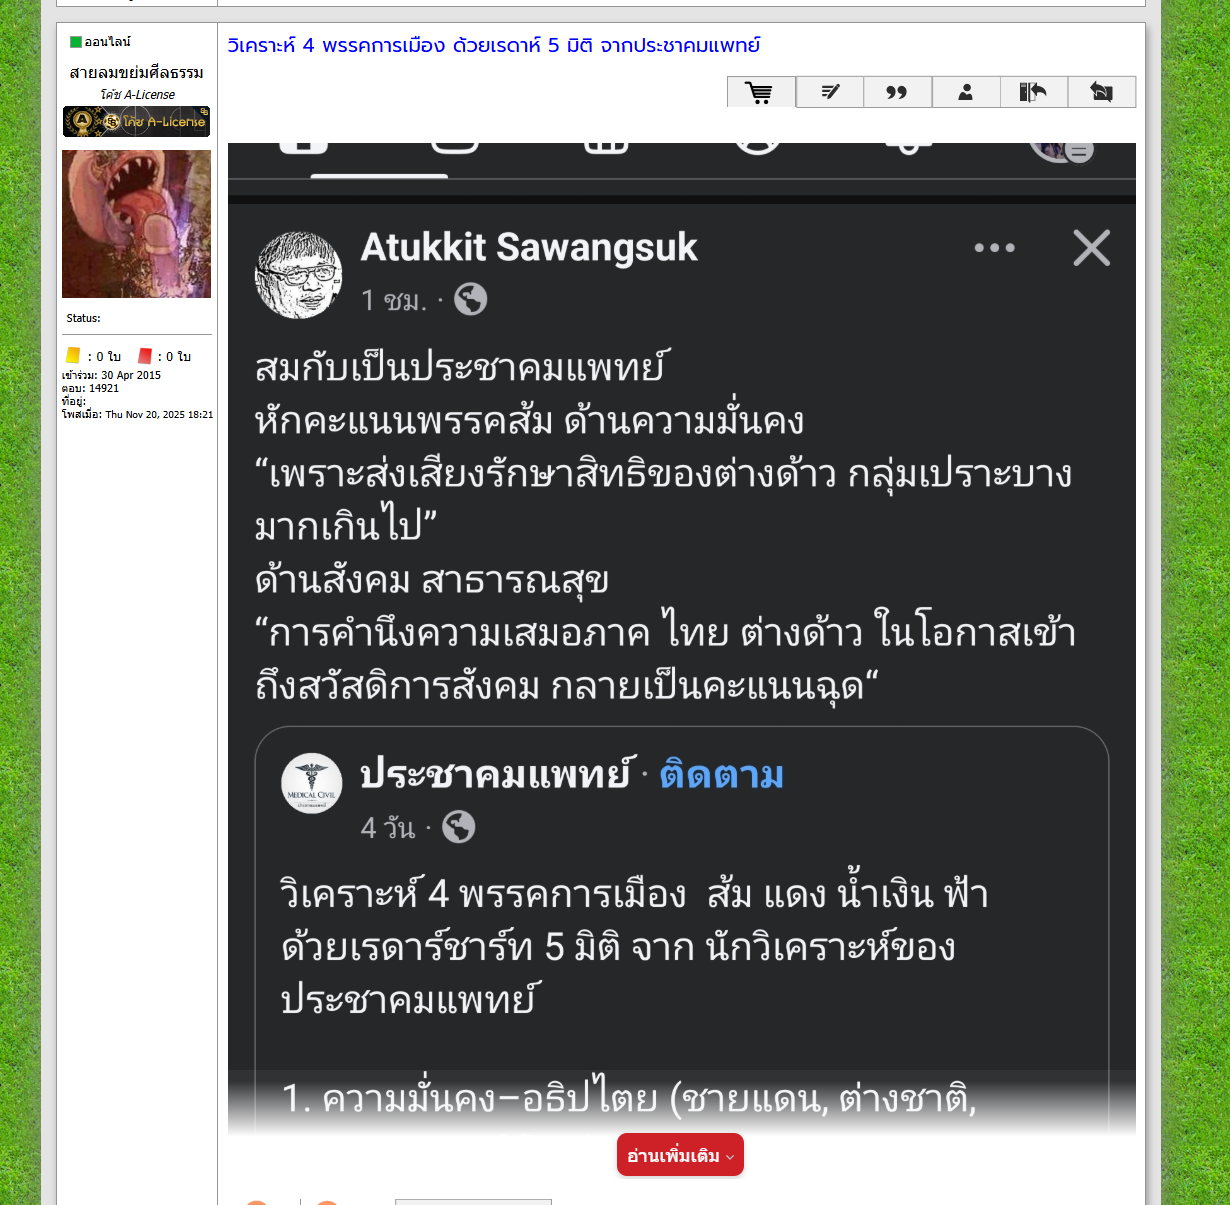
Task: Click the three dots menu in Facebook post
Action: pos(995,248)
